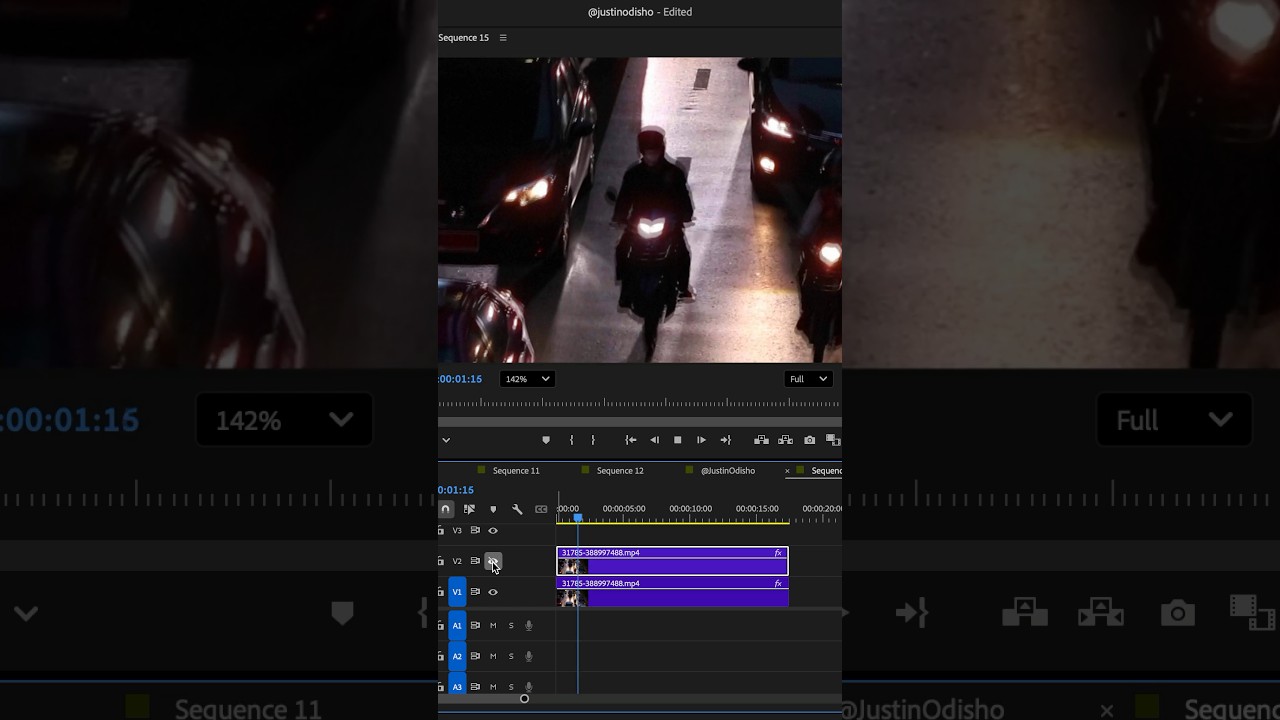This screenshot has width=1280, height=720.
Task: Solo track A2
Action: coord(511,657)
